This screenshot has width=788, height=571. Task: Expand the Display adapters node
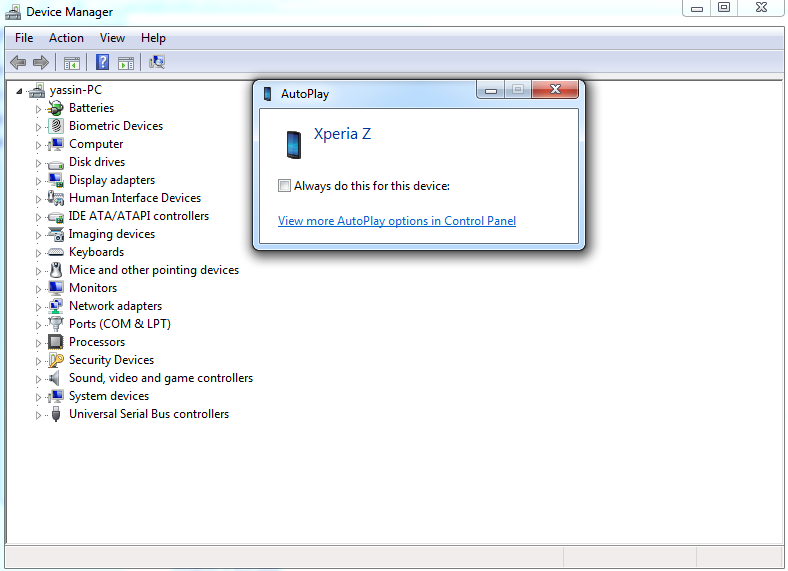tap(38, 181)
